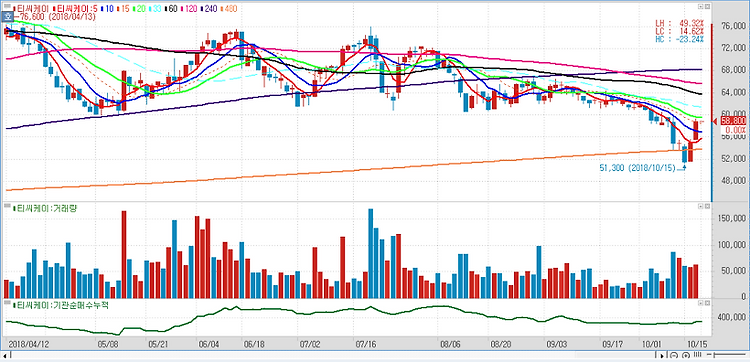This screenshot has height=362, width=750.
Task: Click the 티씨케이:거래량 legend label
Action: point(44,208)
